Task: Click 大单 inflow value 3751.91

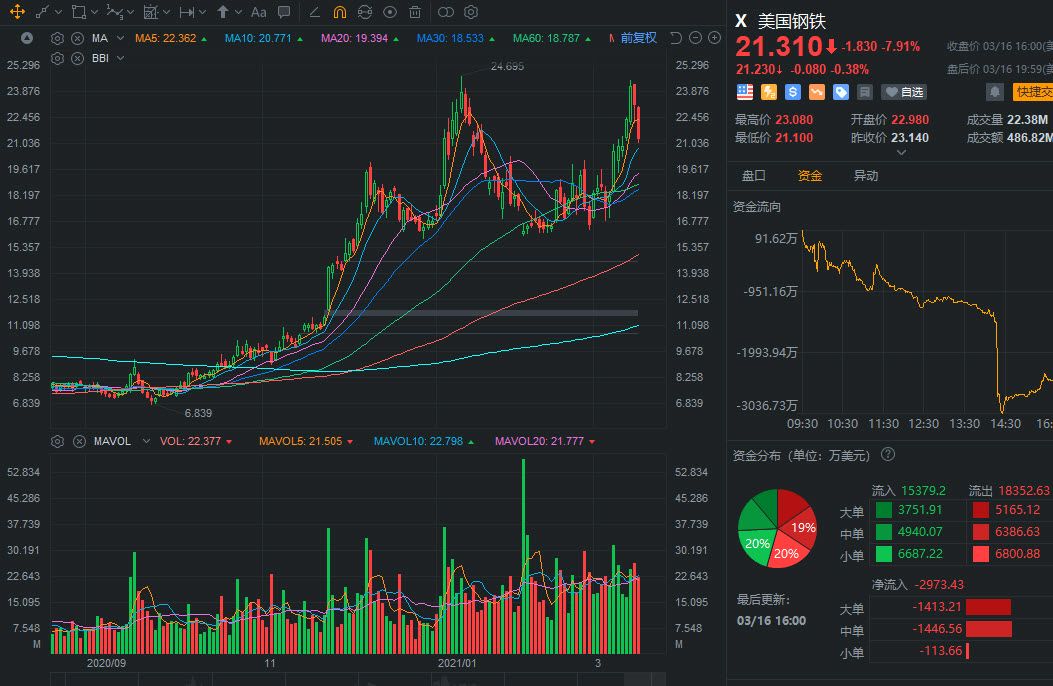Action: pos(919,510)
